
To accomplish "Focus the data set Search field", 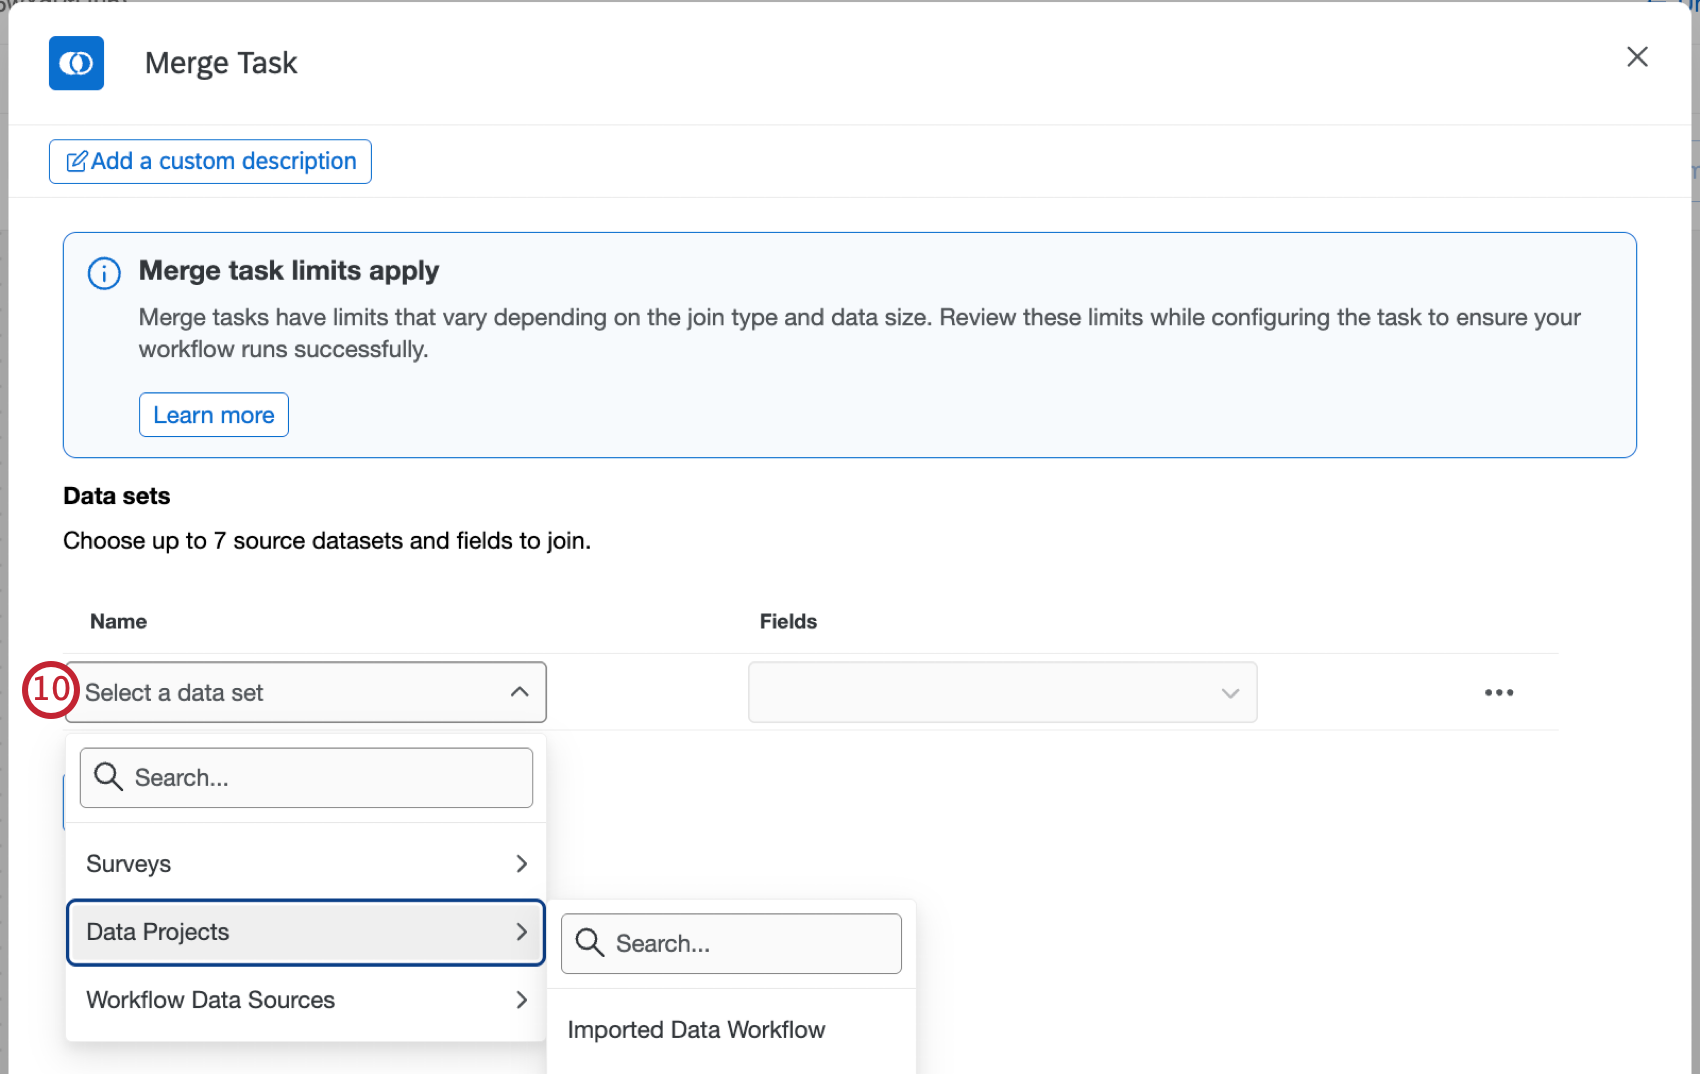I will (306, 778).
